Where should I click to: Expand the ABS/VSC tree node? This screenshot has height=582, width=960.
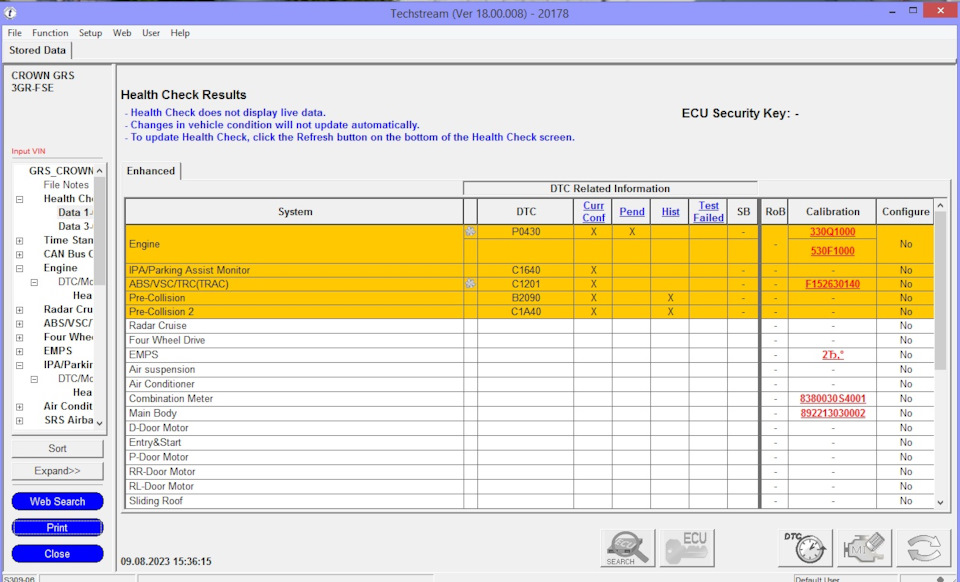coord(20,324)
